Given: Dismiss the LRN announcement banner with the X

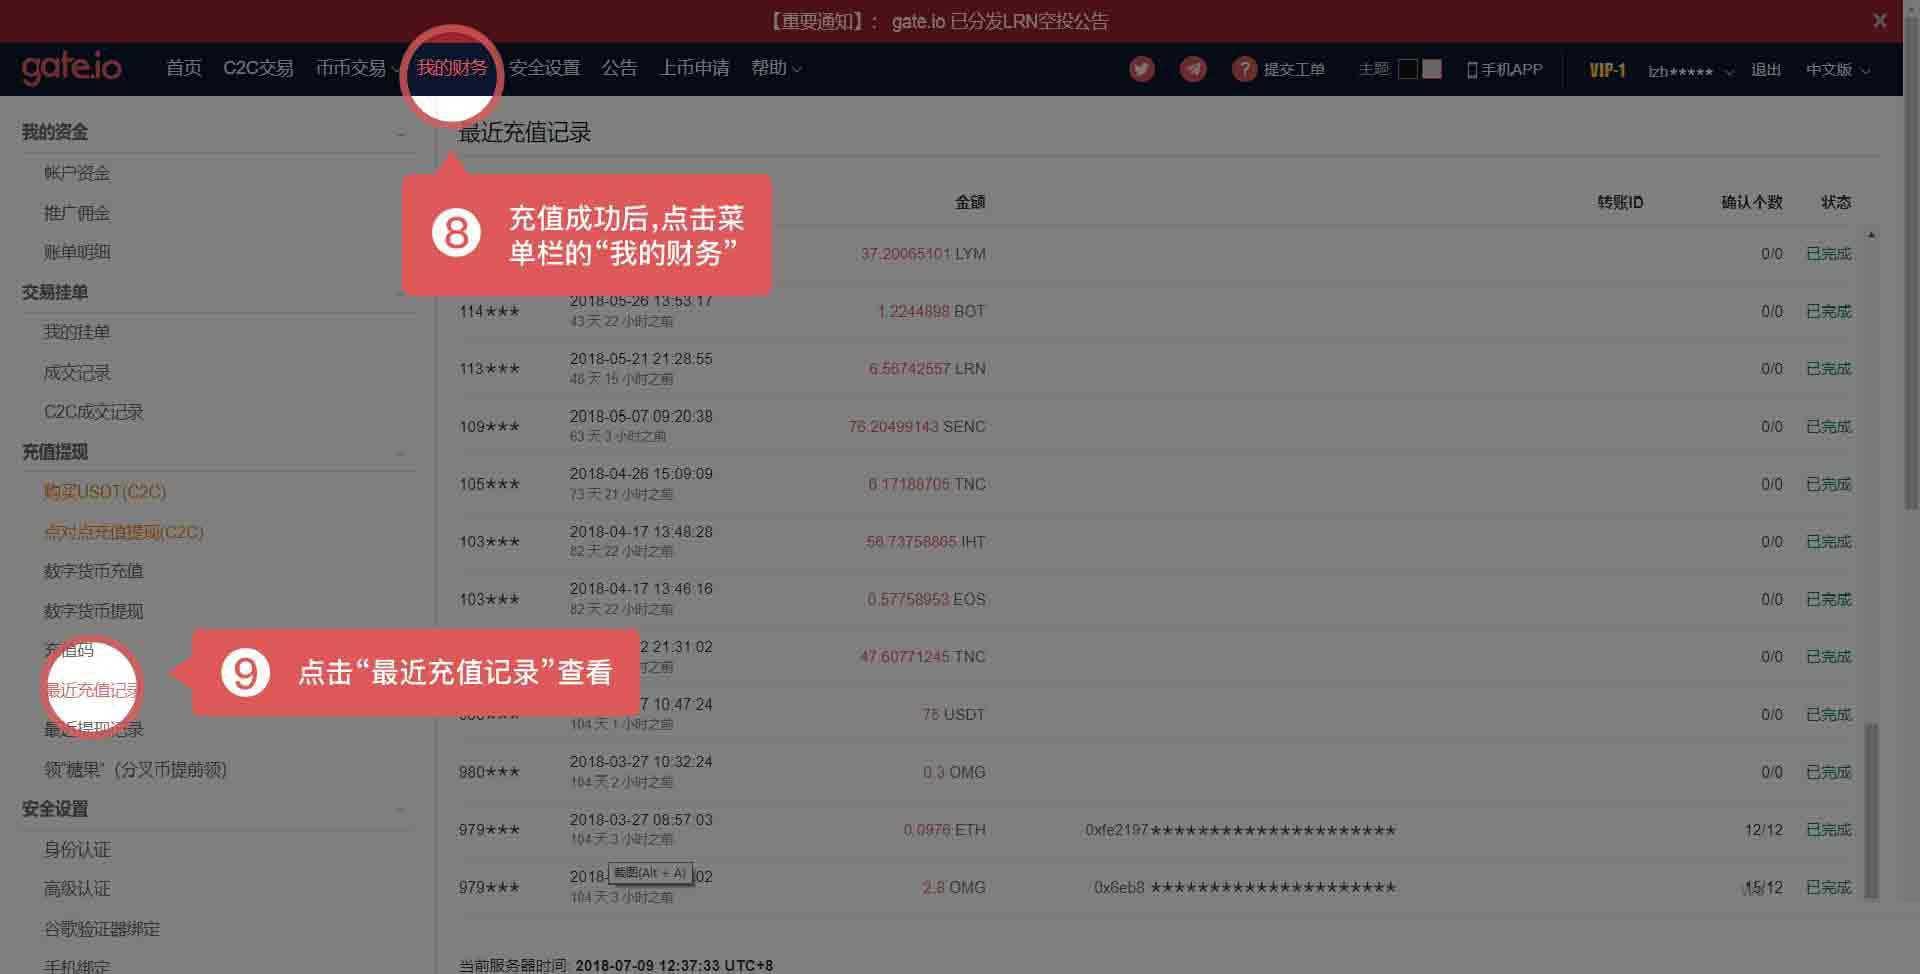Looking at the screenshot, I should click(x=1878, y=20).
